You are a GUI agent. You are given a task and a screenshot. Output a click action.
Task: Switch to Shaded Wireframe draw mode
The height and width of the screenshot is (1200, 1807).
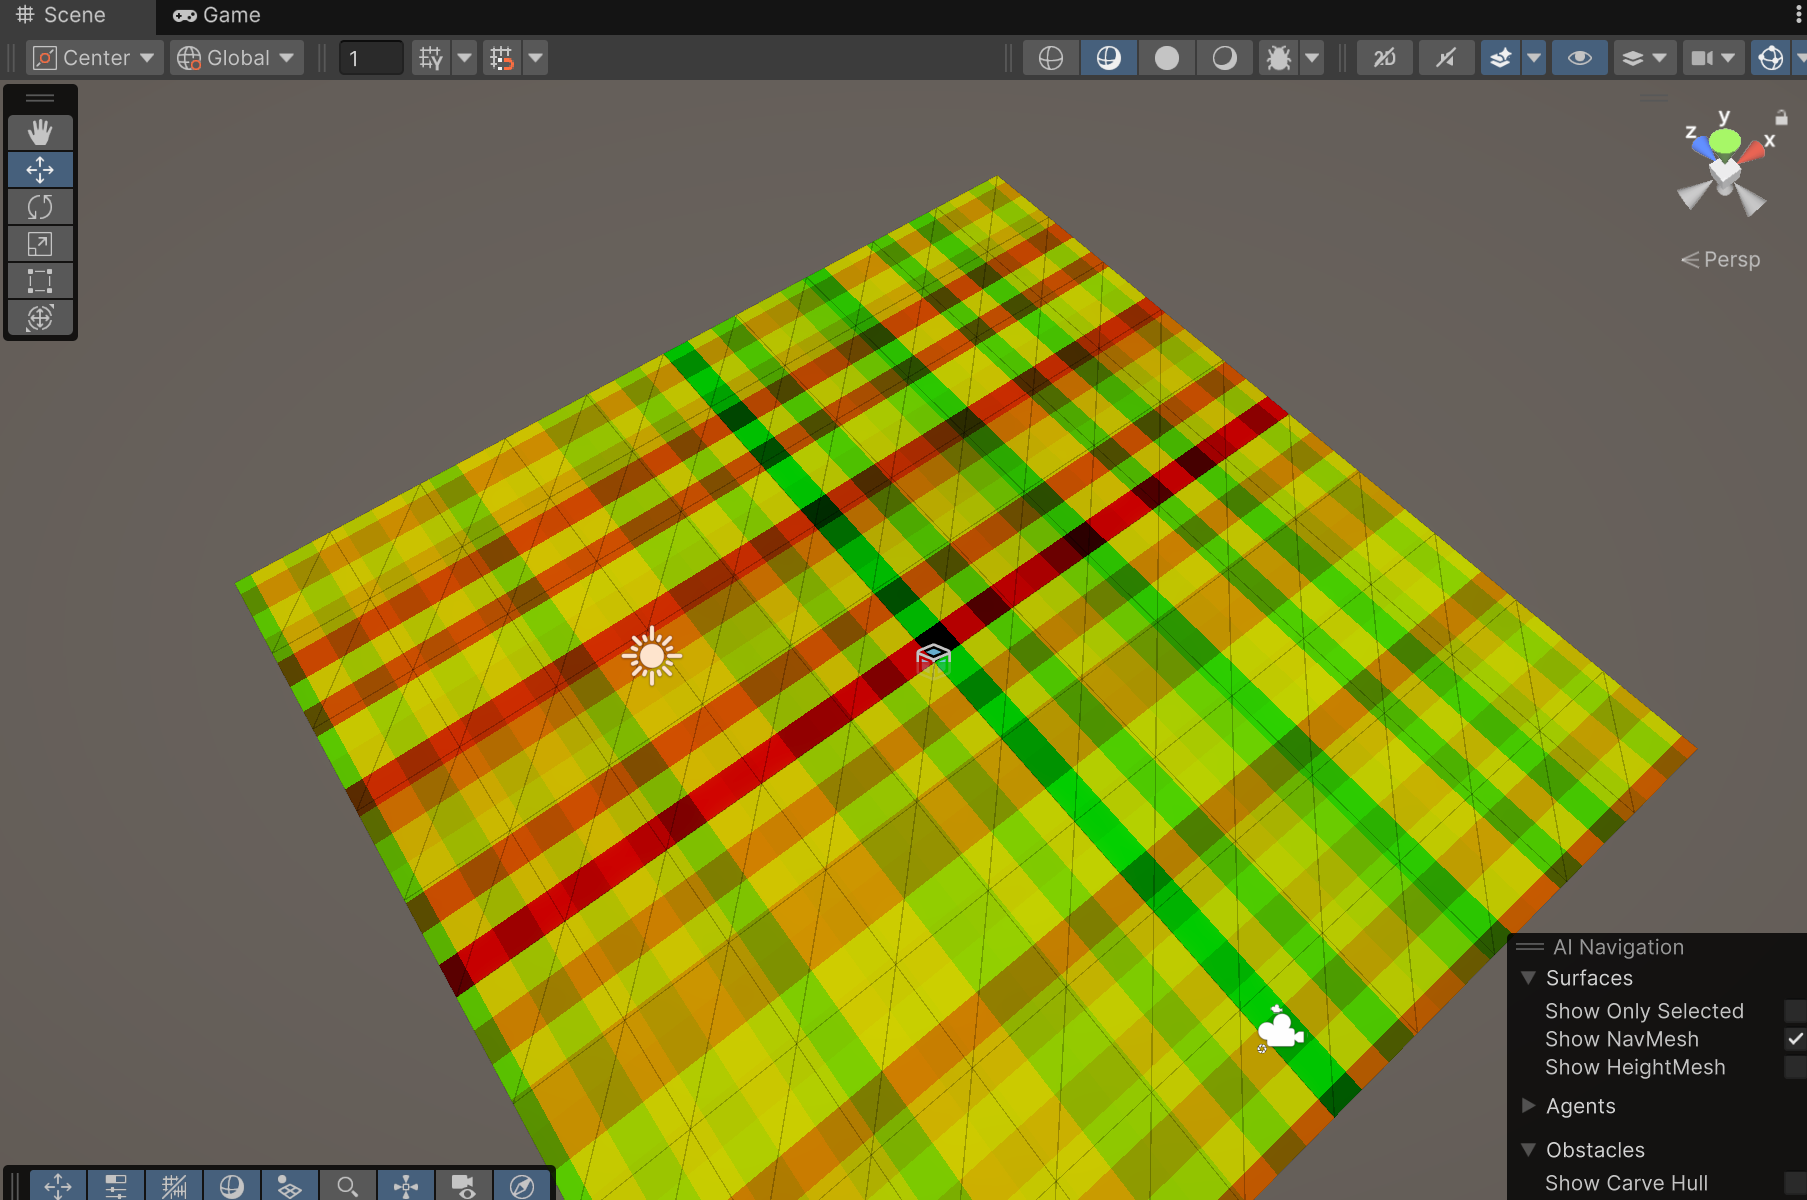tap(1109, 58)
